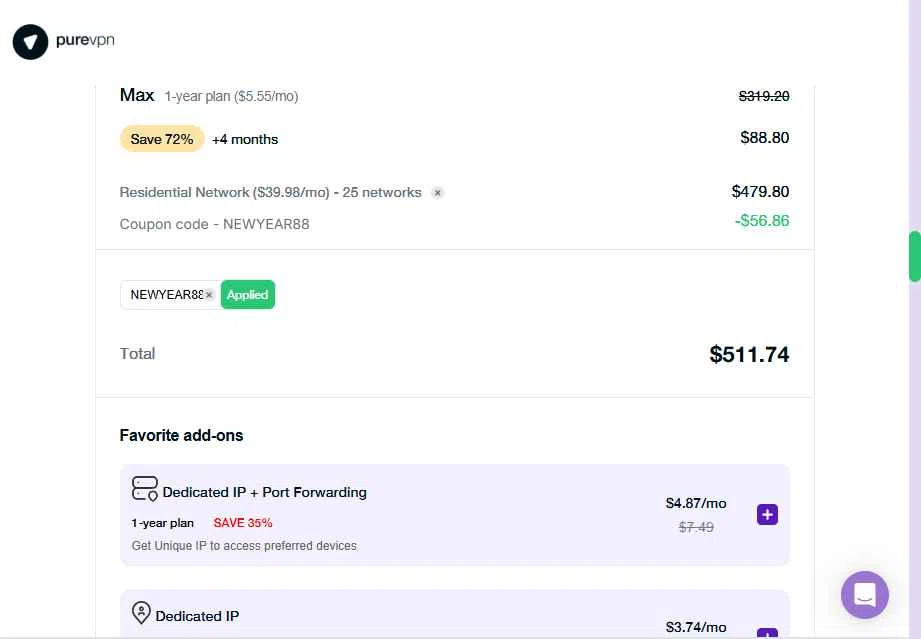The image size is (921, 639).
Task: Click the Favorite add-ons heading
Action: click(x=181, y=435)
